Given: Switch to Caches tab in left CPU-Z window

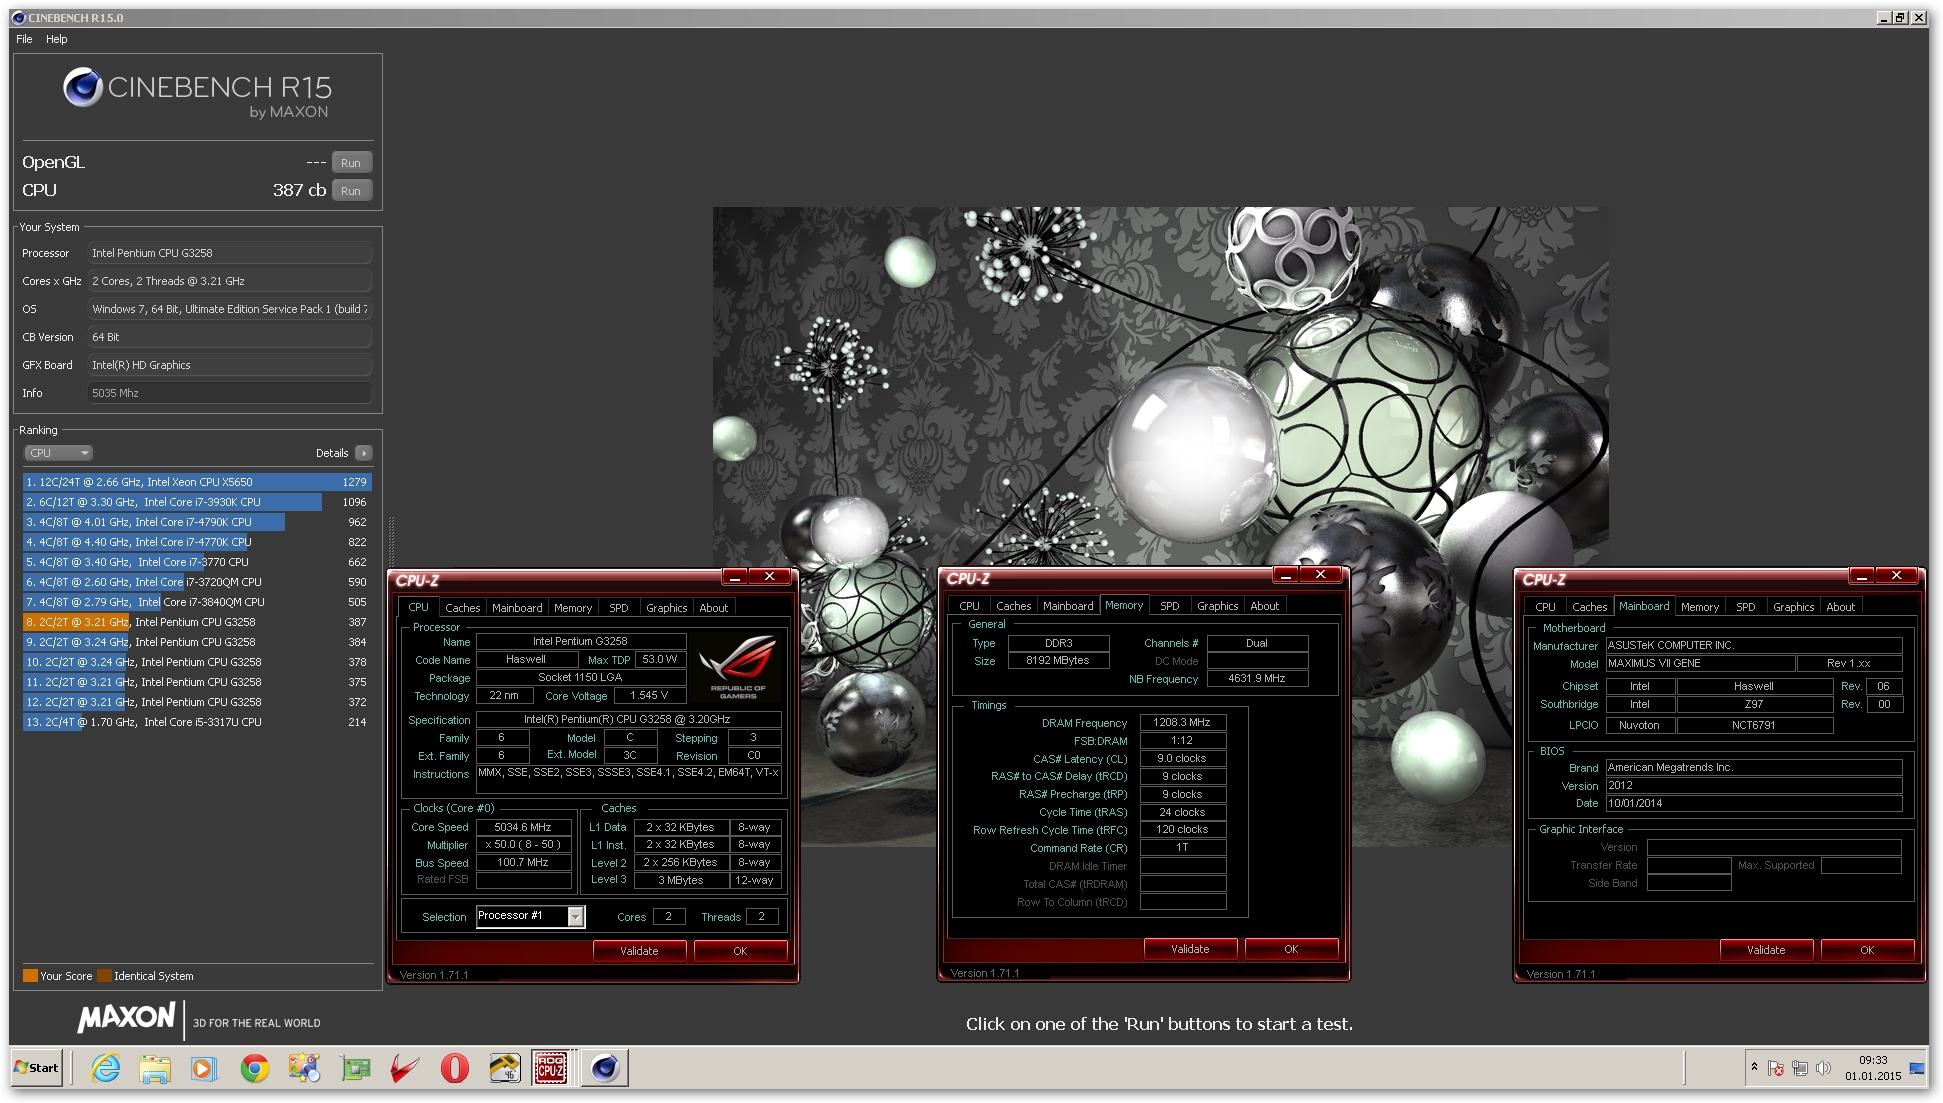Looking at the screenshot, I should pos(462,608).
